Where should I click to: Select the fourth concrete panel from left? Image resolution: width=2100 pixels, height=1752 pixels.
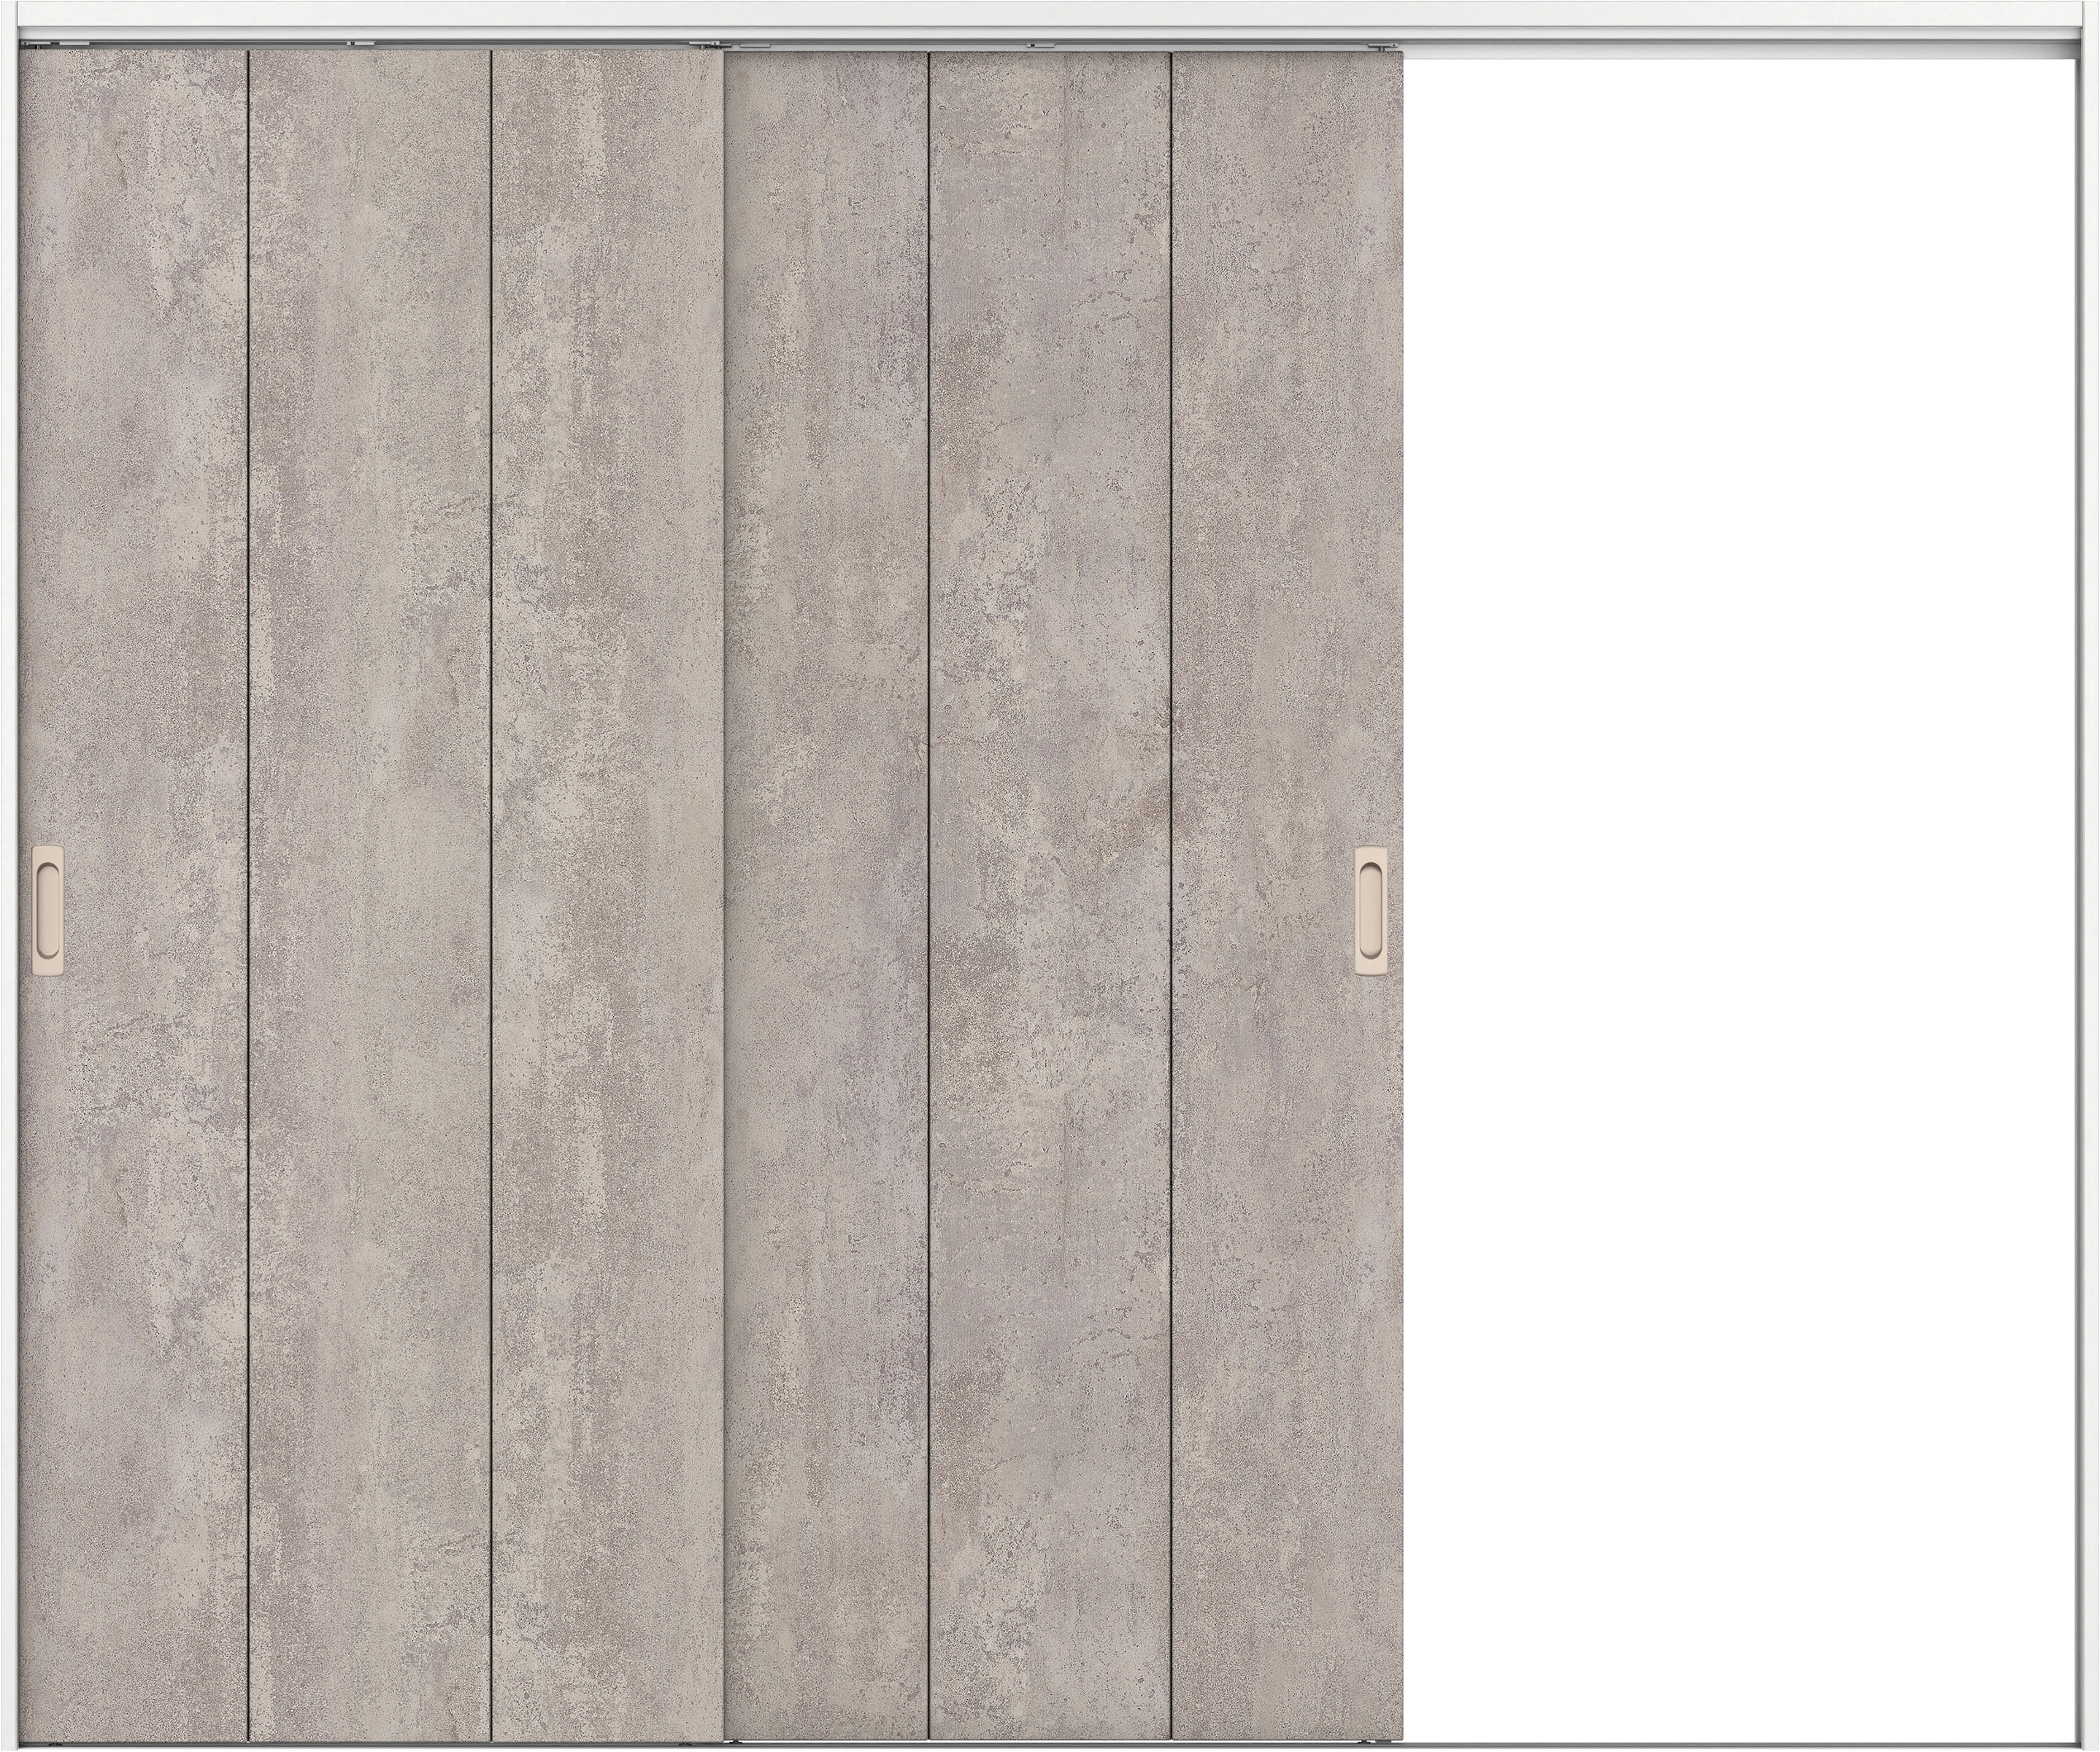point(827,600)
